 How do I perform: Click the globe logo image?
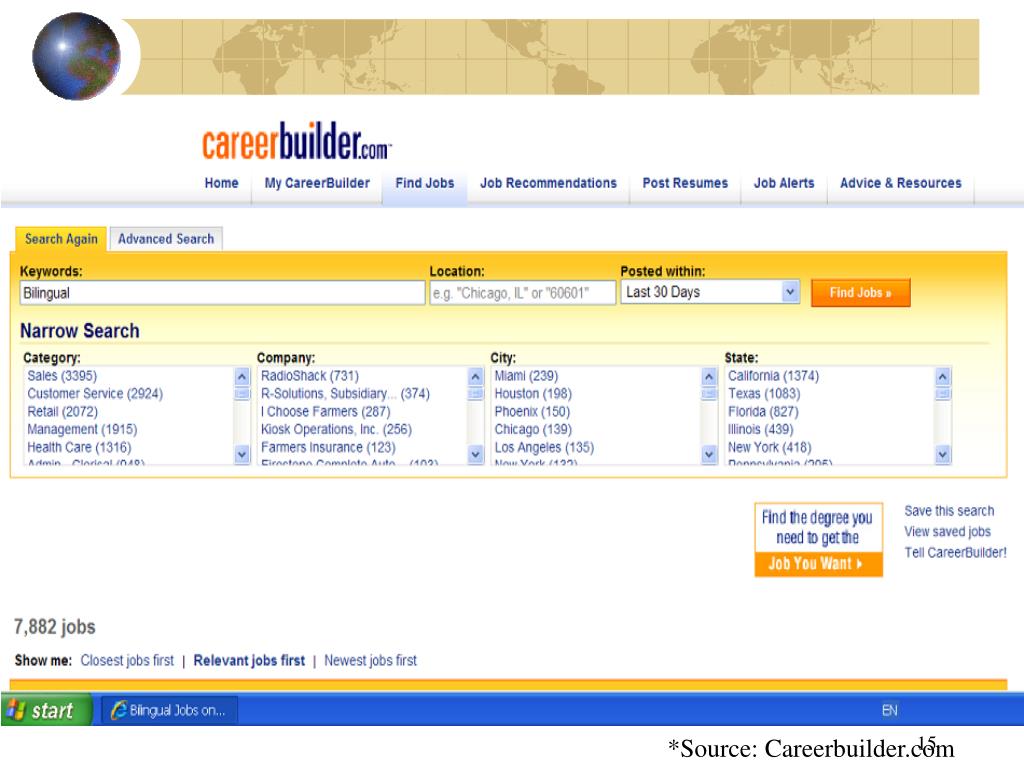point(76,56)
